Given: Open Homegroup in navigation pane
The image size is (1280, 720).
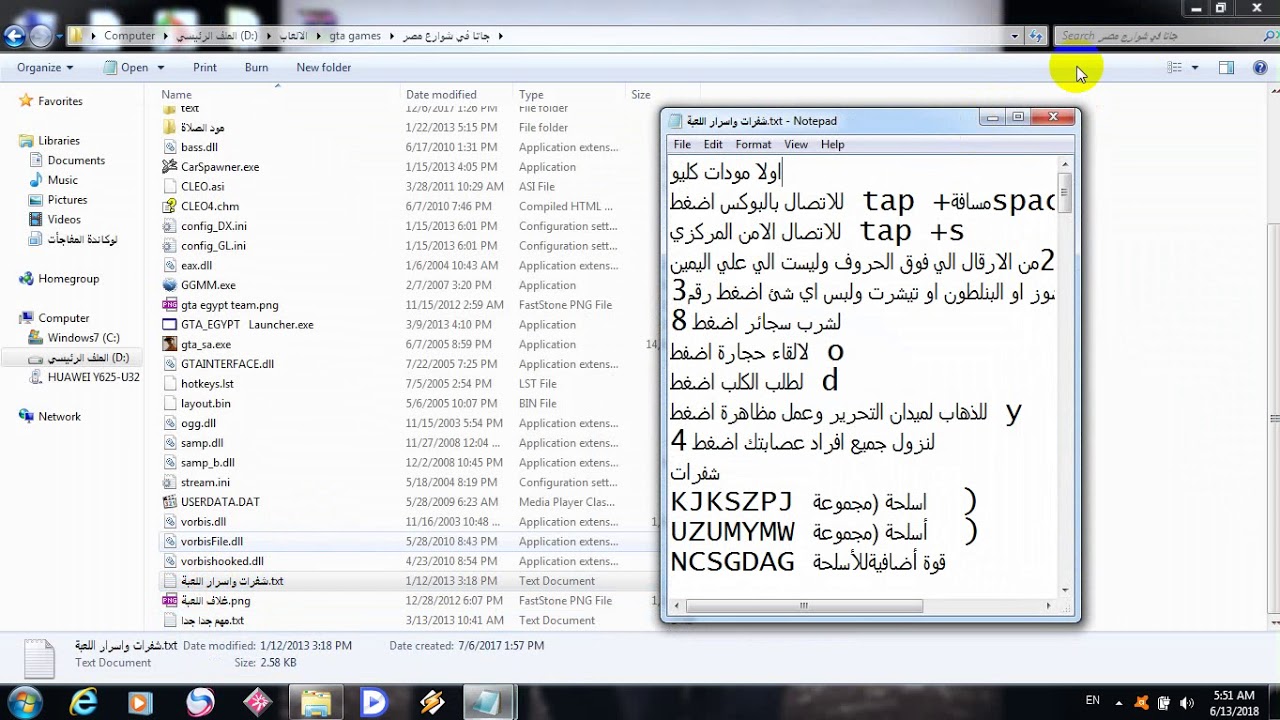Looking at the screenshot, I should pyautogui.click(x=68, y=279).
